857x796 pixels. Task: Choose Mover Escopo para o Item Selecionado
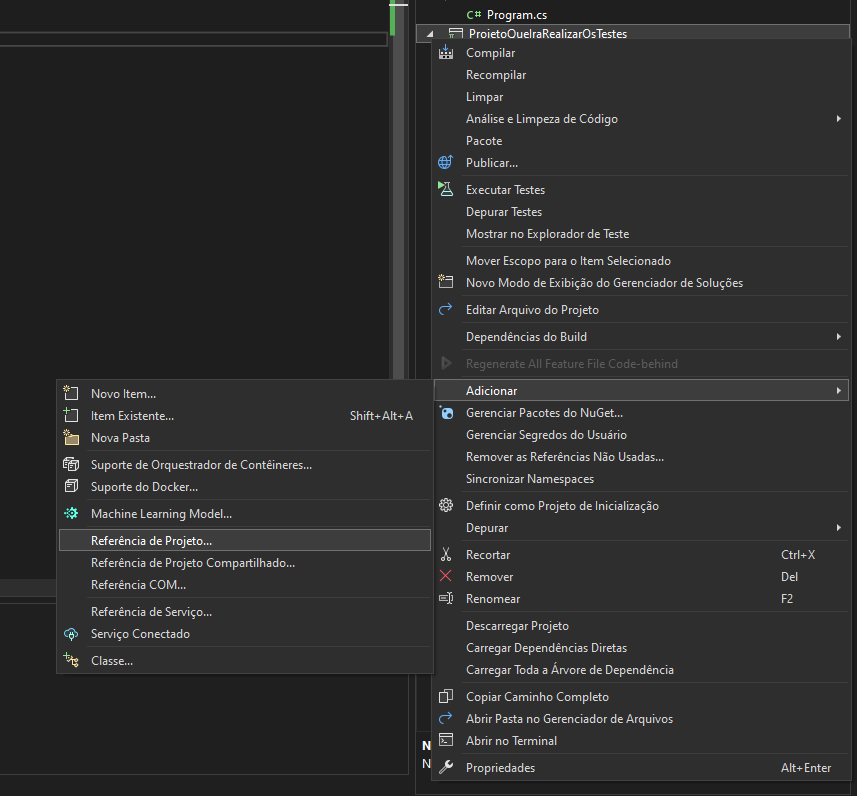tap(641, 261)
